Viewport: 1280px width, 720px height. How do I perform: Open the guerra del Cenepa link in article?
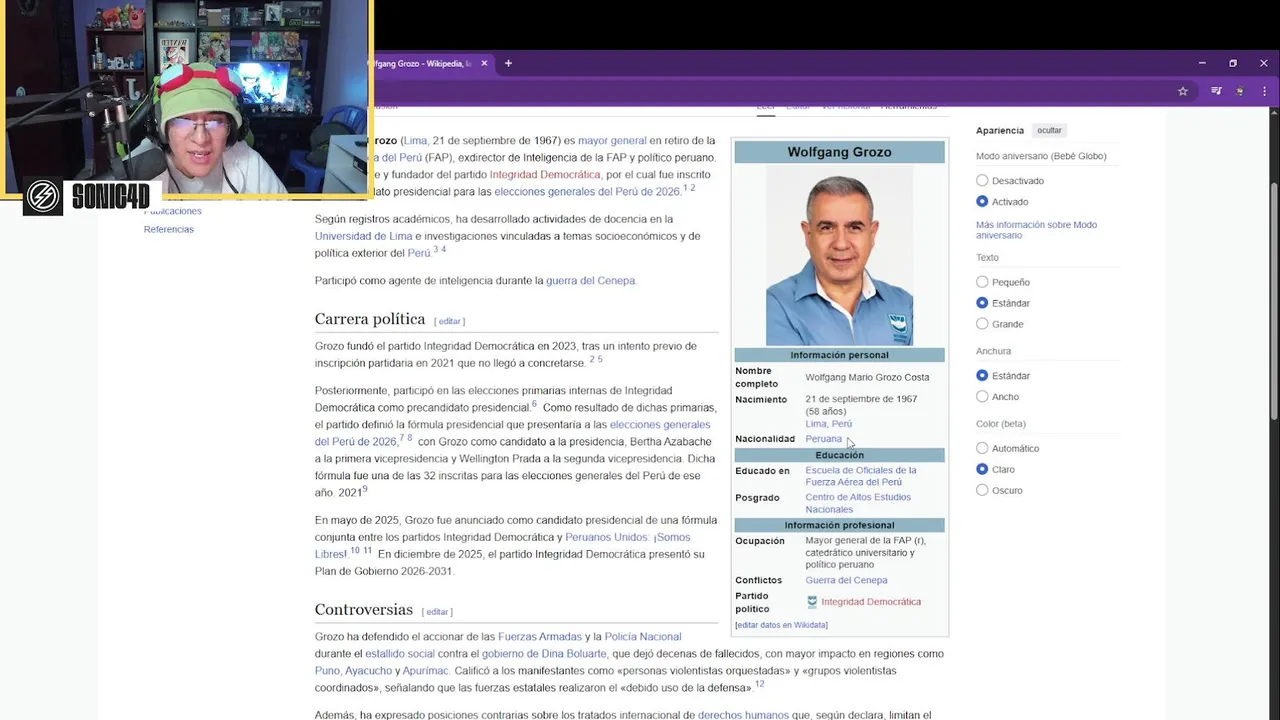(590, 281)
